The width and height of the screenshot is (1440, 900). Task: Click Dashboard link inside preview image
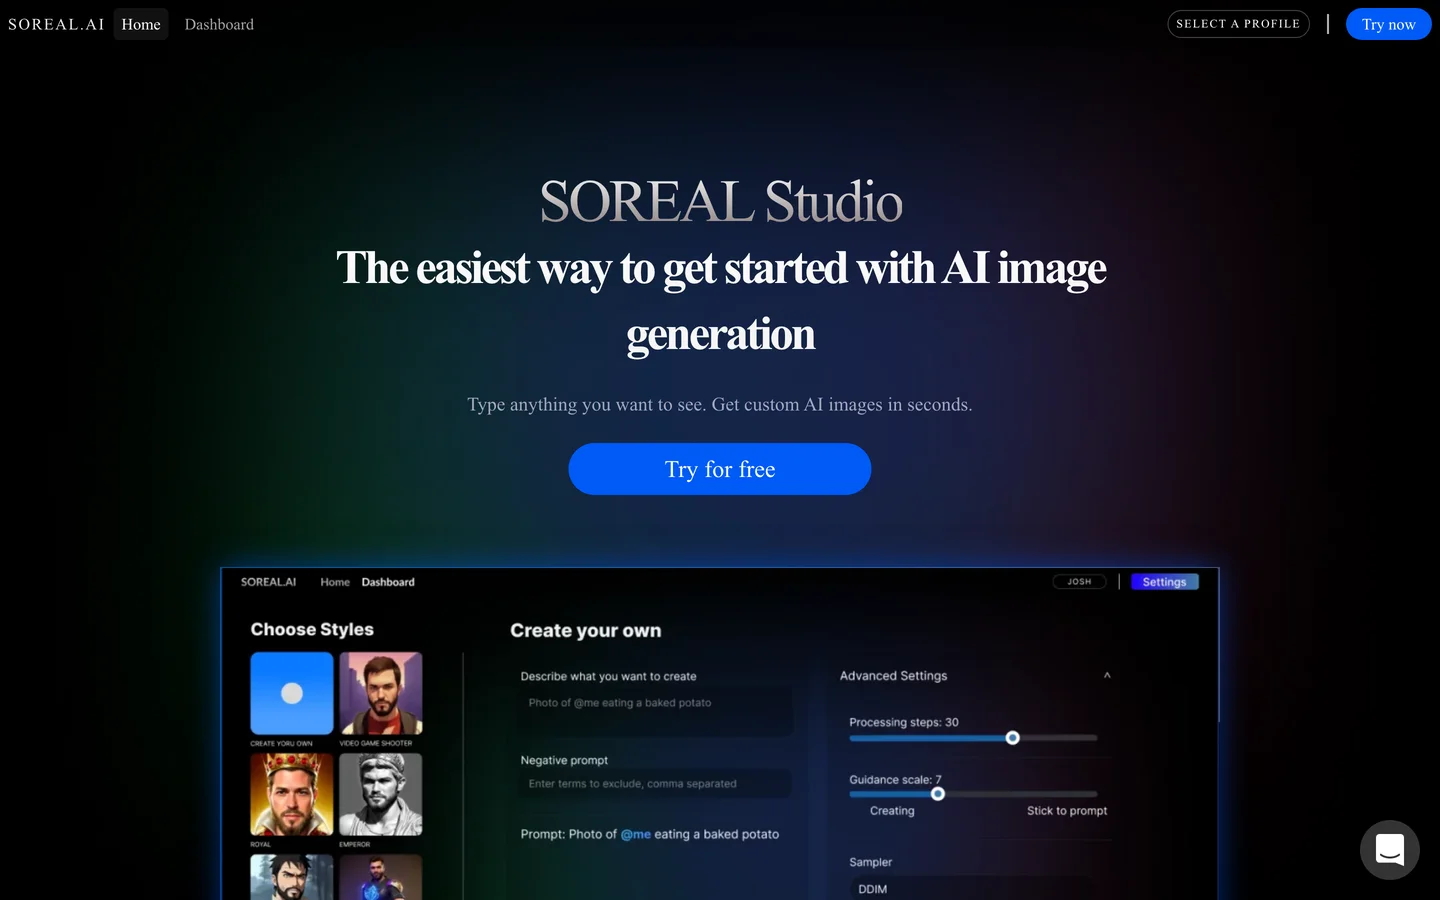pos(388,582)
